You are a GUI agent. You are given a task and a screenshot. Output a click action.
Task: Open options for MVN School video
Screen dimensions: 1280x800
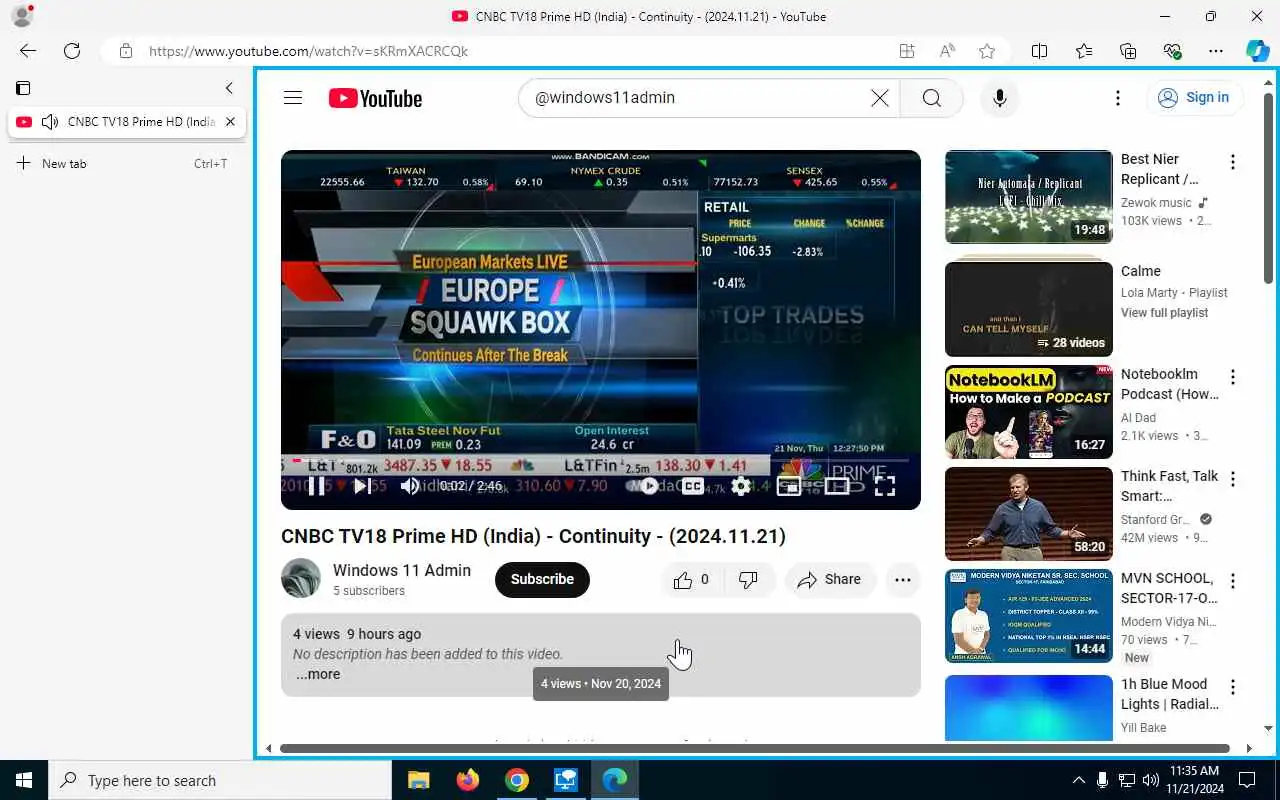point(1233,581)
